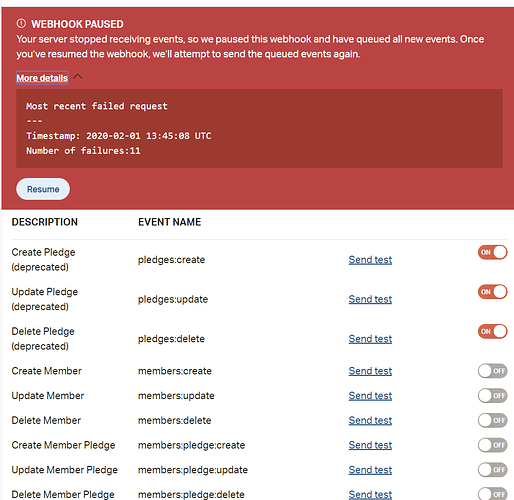Click the WEBHOOK PAUSED heading text
This screenshot has width=514, height=500.
(77, 24)
